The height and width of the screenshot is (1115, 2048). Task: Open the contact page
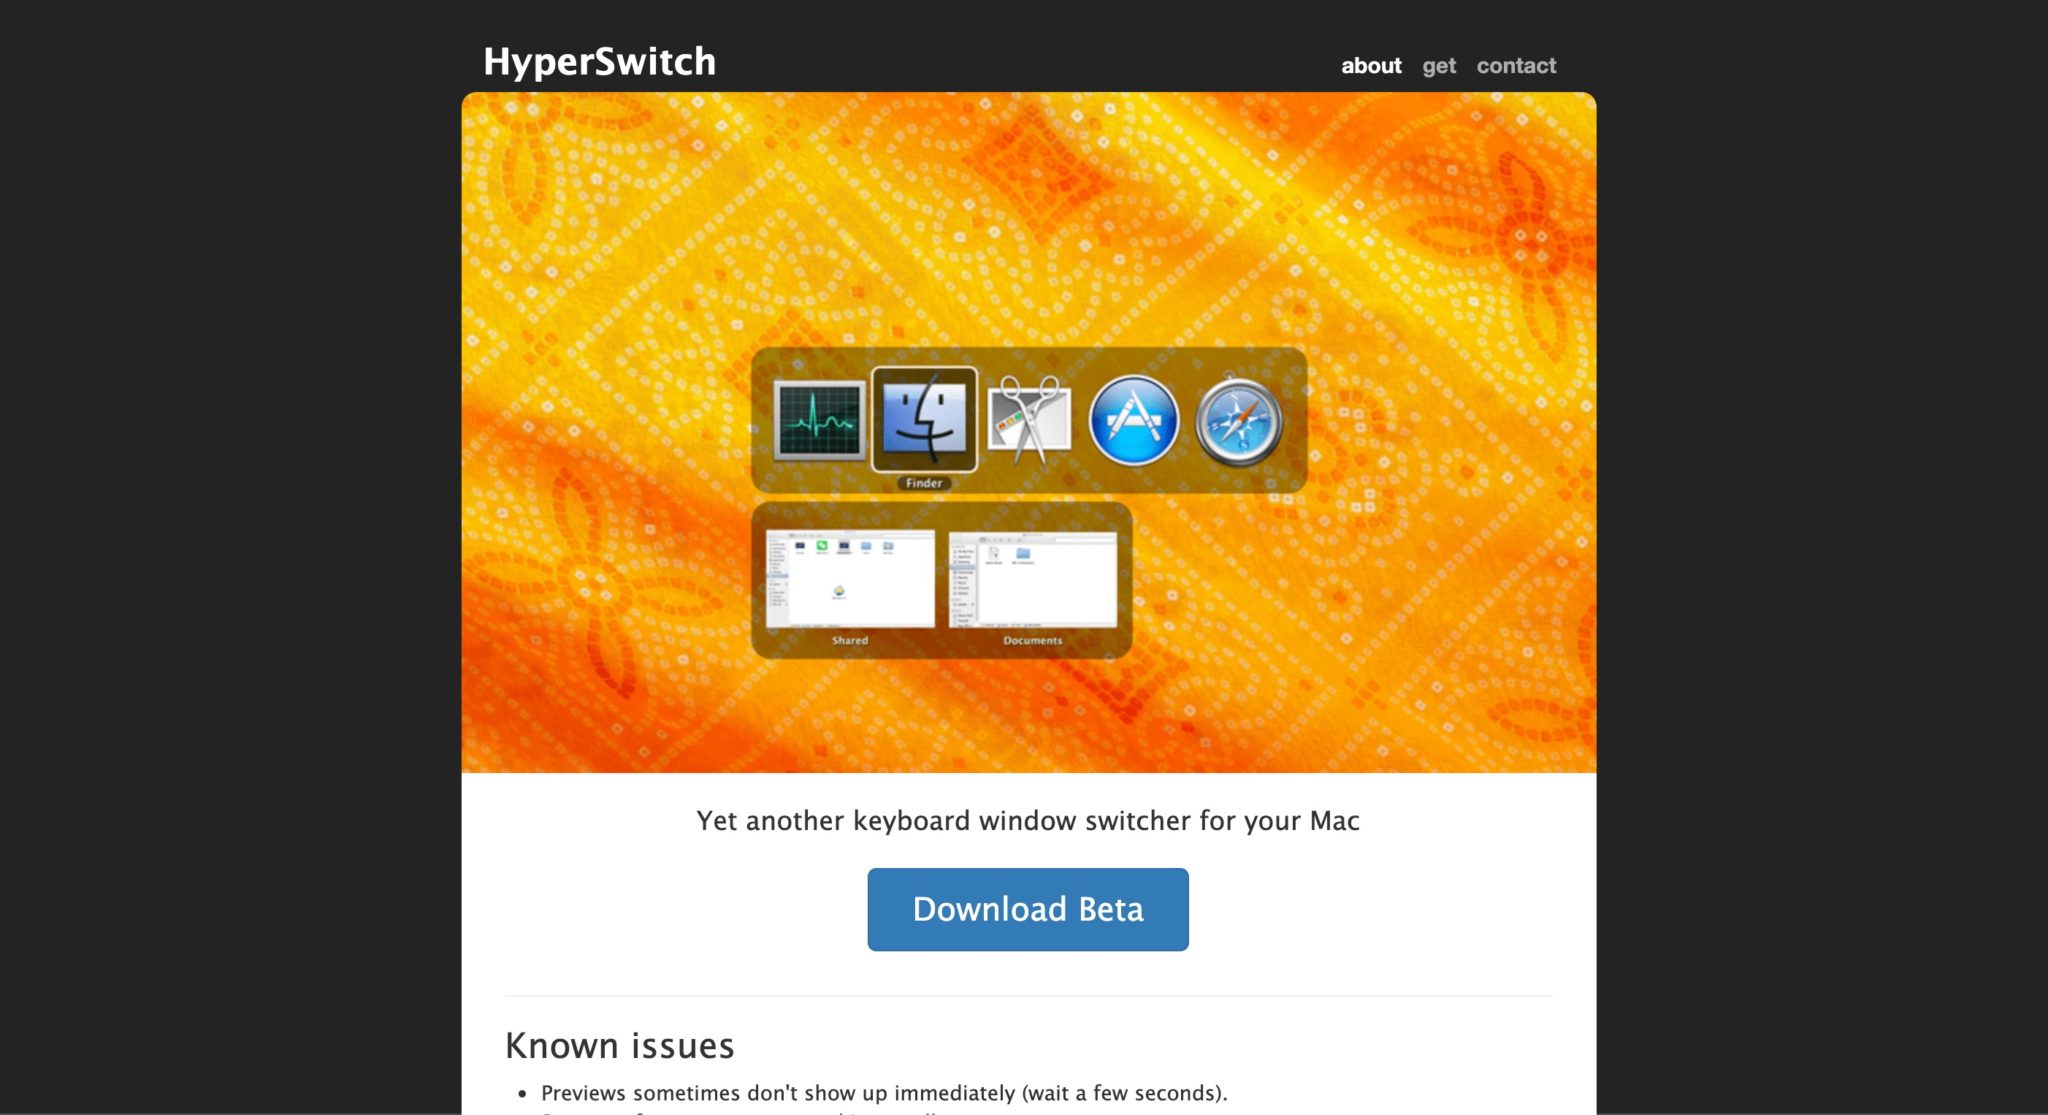pos(1516,66)
